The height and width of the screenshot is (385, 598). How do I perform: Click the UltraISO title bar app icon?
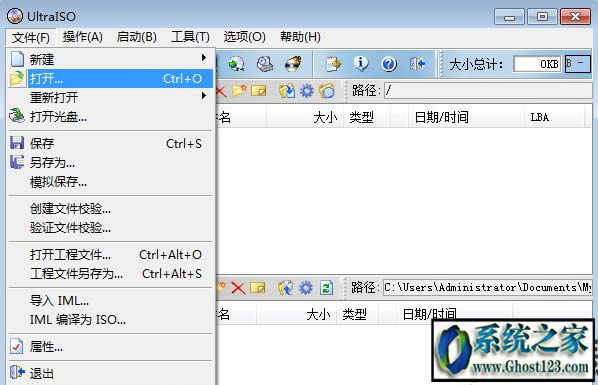pyautogui.click(x=15, y=16)
